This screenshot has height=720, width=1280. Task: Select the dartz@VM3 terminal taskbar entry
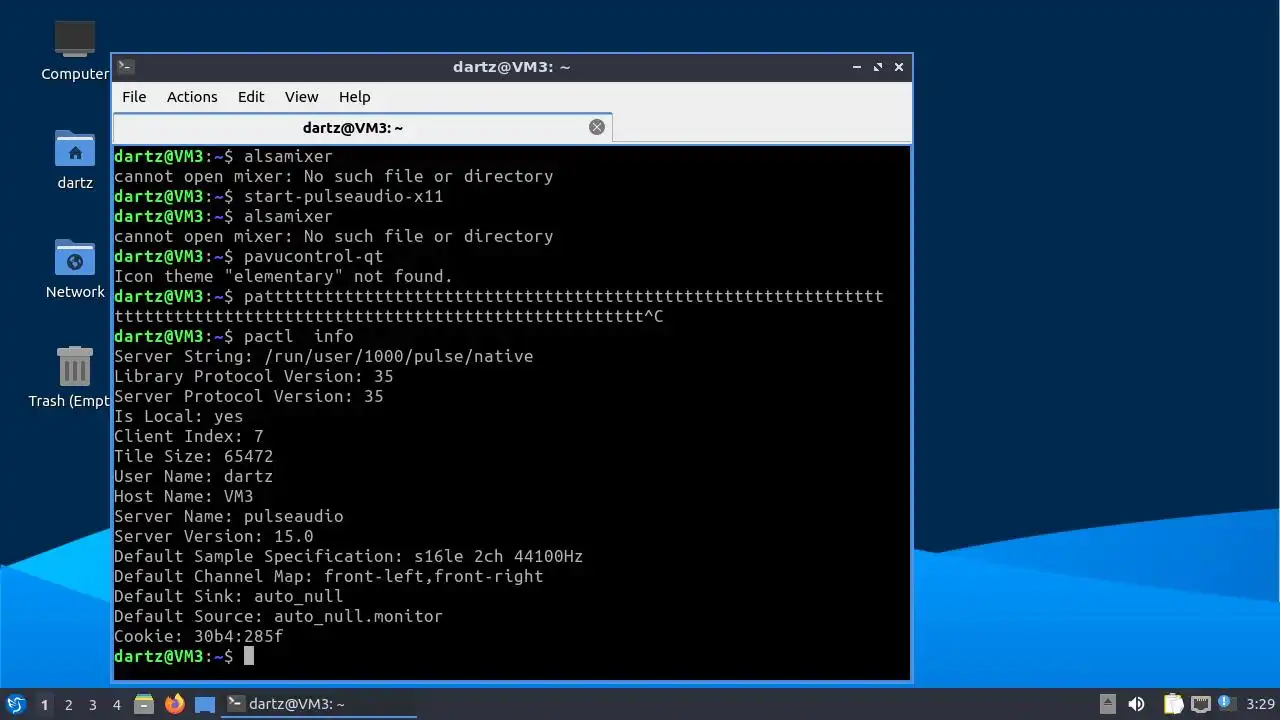[x=319, y=704]
